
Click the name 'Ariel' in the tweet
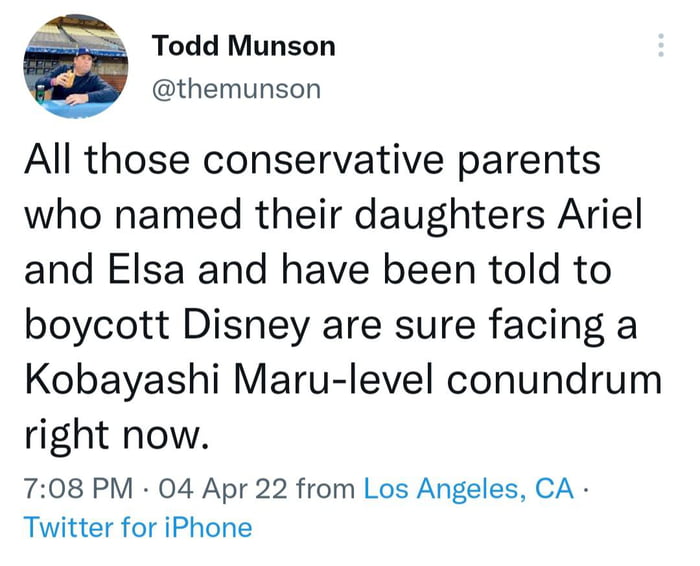(596, 214)
